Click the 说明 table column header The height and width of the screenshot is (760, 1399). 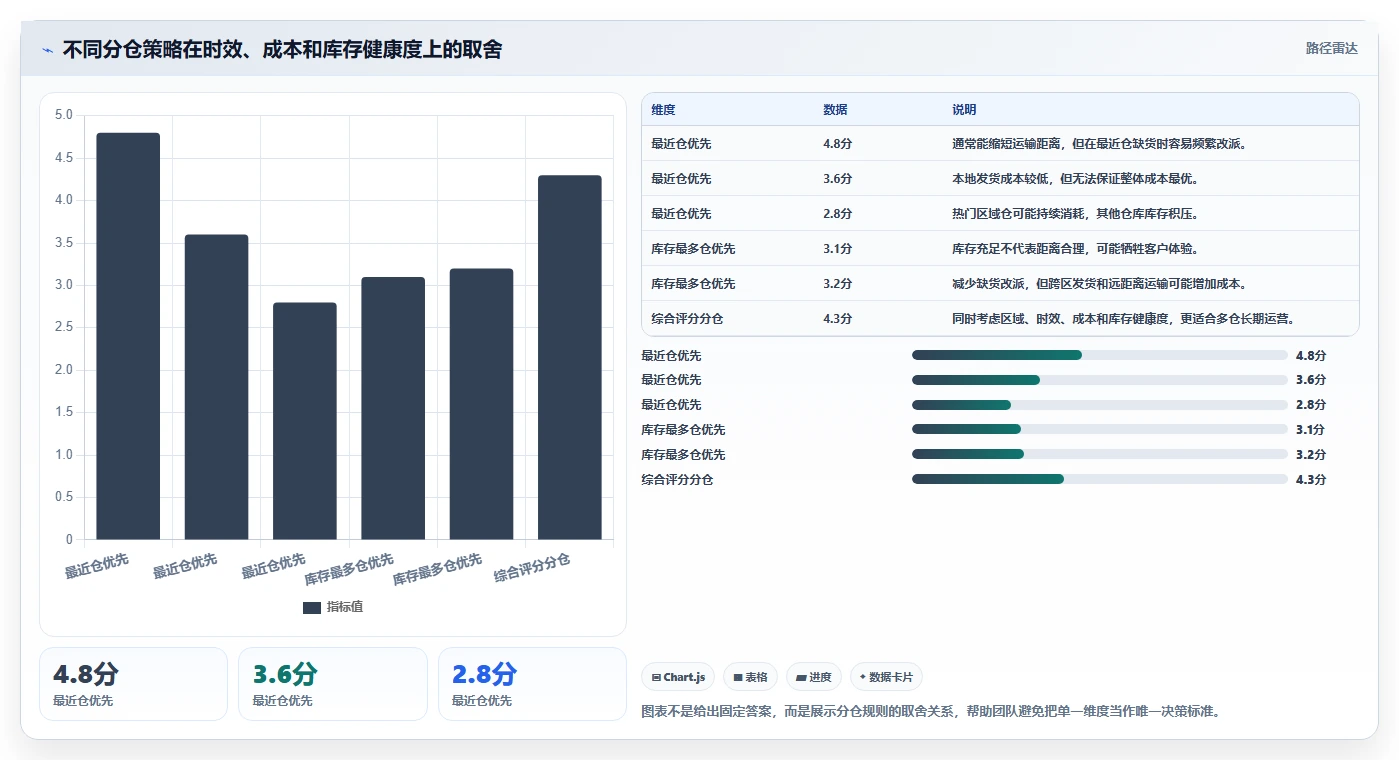[964, 109]
